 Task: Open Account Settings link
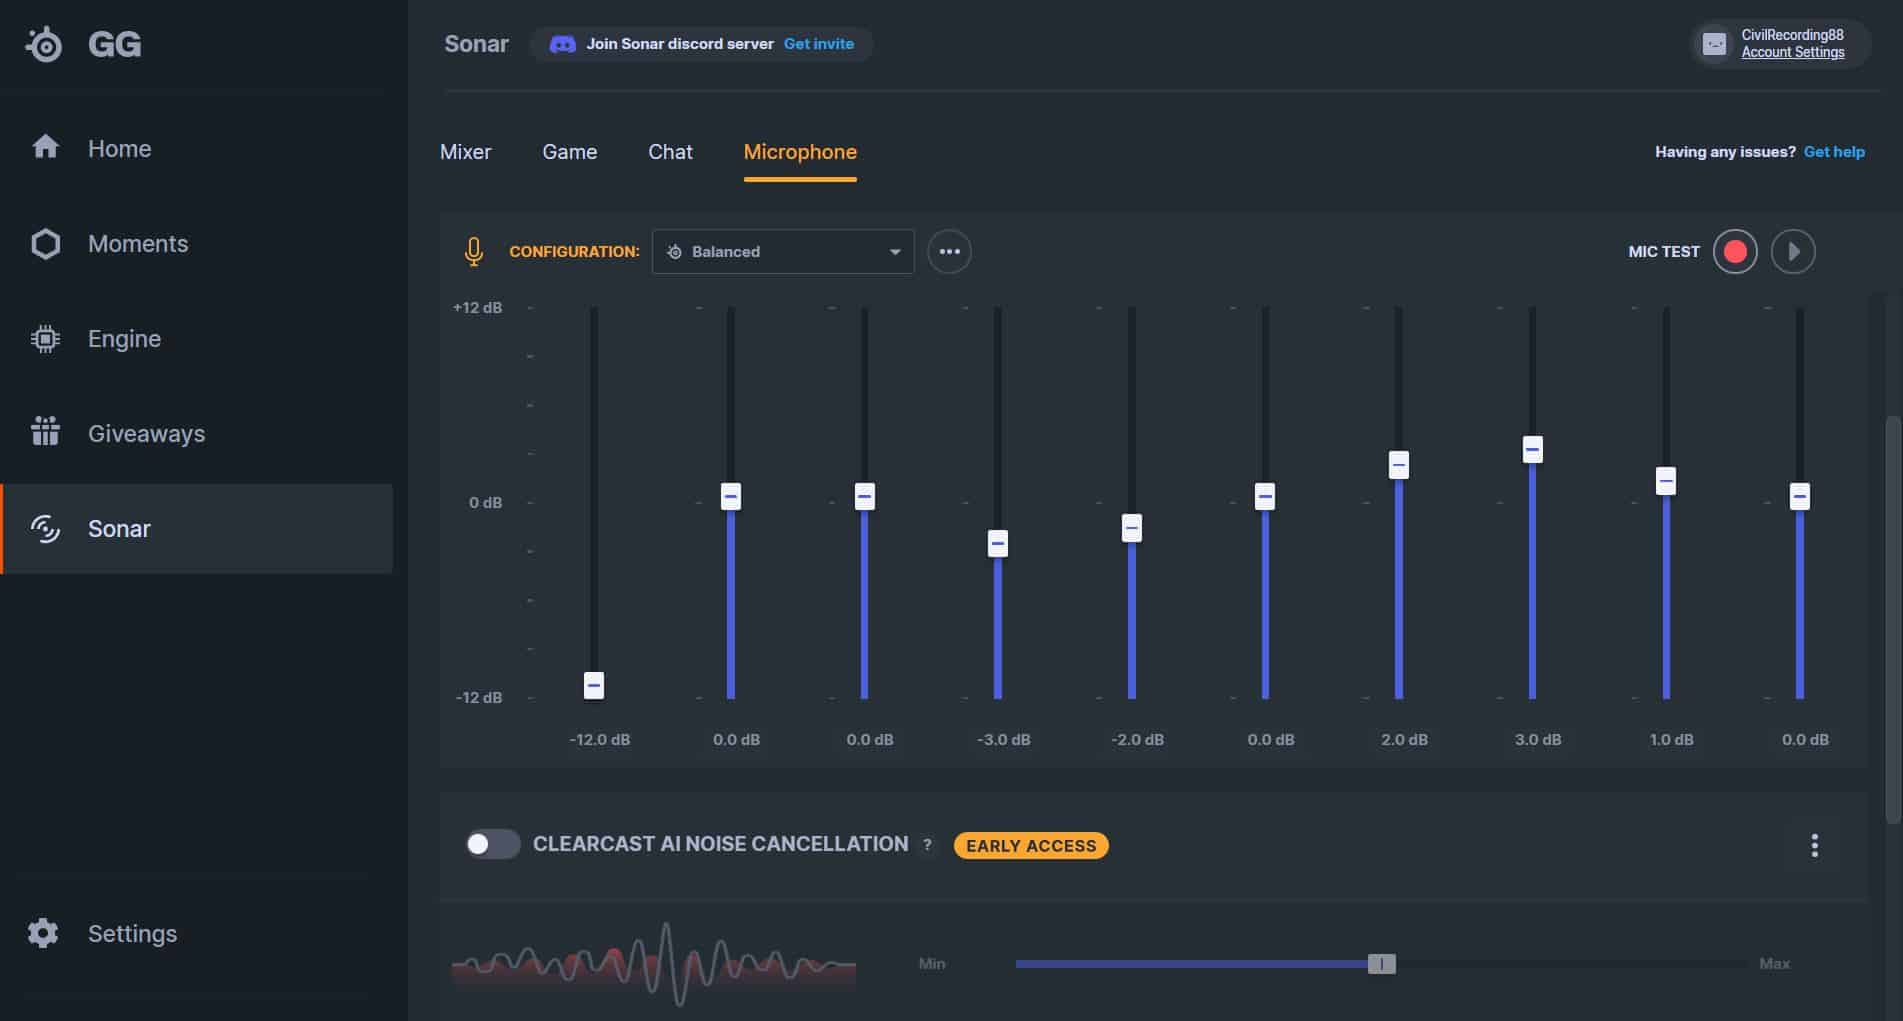click(x=1792, y=53)
